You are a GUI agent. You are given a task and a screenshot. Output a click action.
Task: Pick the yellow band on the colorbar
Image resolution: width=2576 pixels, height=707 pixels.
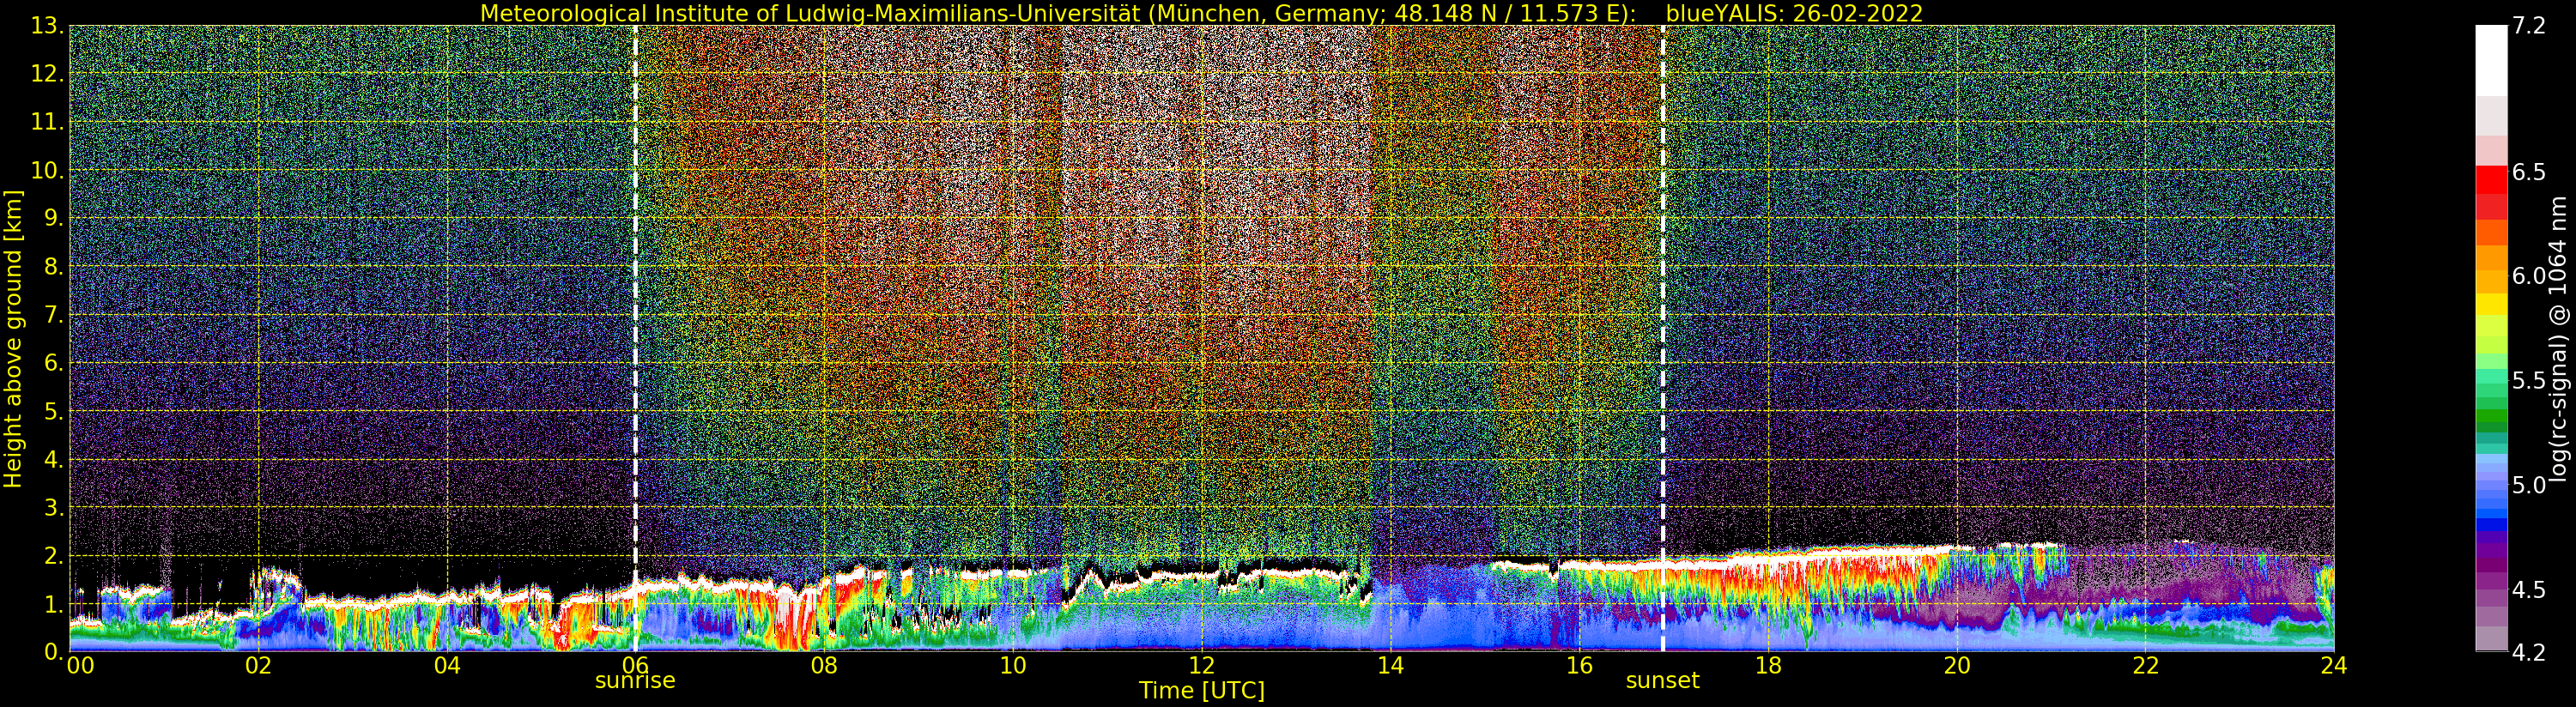pos(2491,304)
